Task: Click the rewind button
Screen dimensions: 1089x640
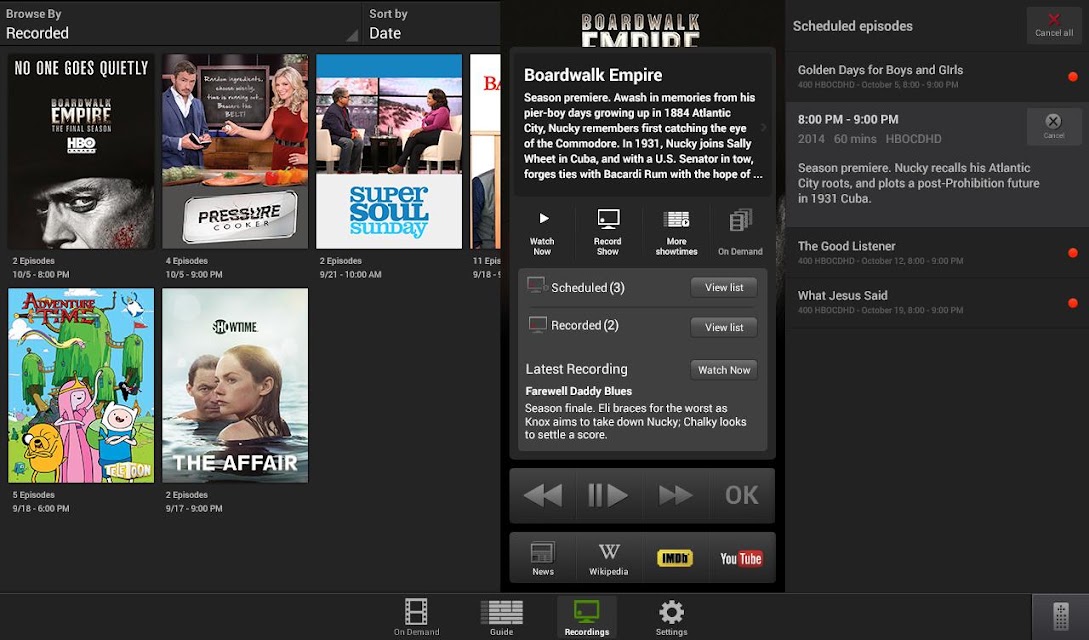Action: tap(542, 495)
